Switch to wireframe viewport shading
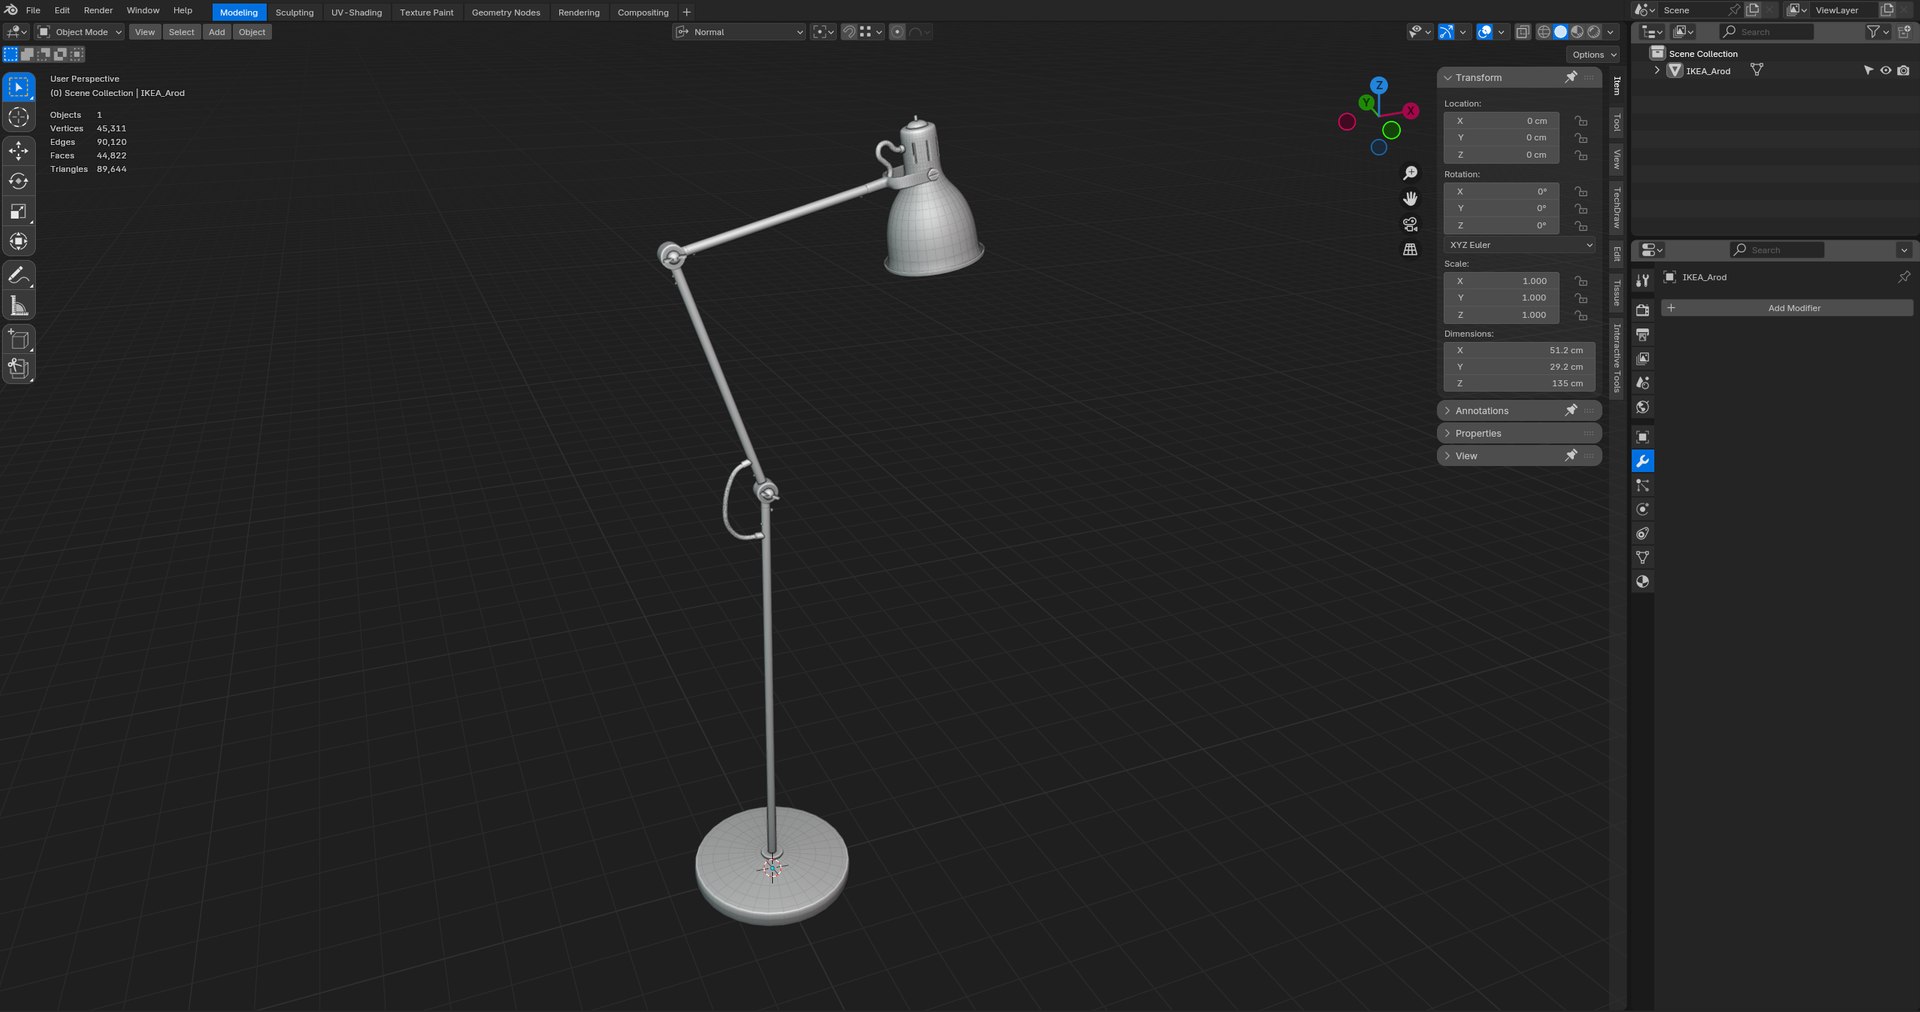The height and width of the screenshot is (1012, 1920). point(1543,32)
